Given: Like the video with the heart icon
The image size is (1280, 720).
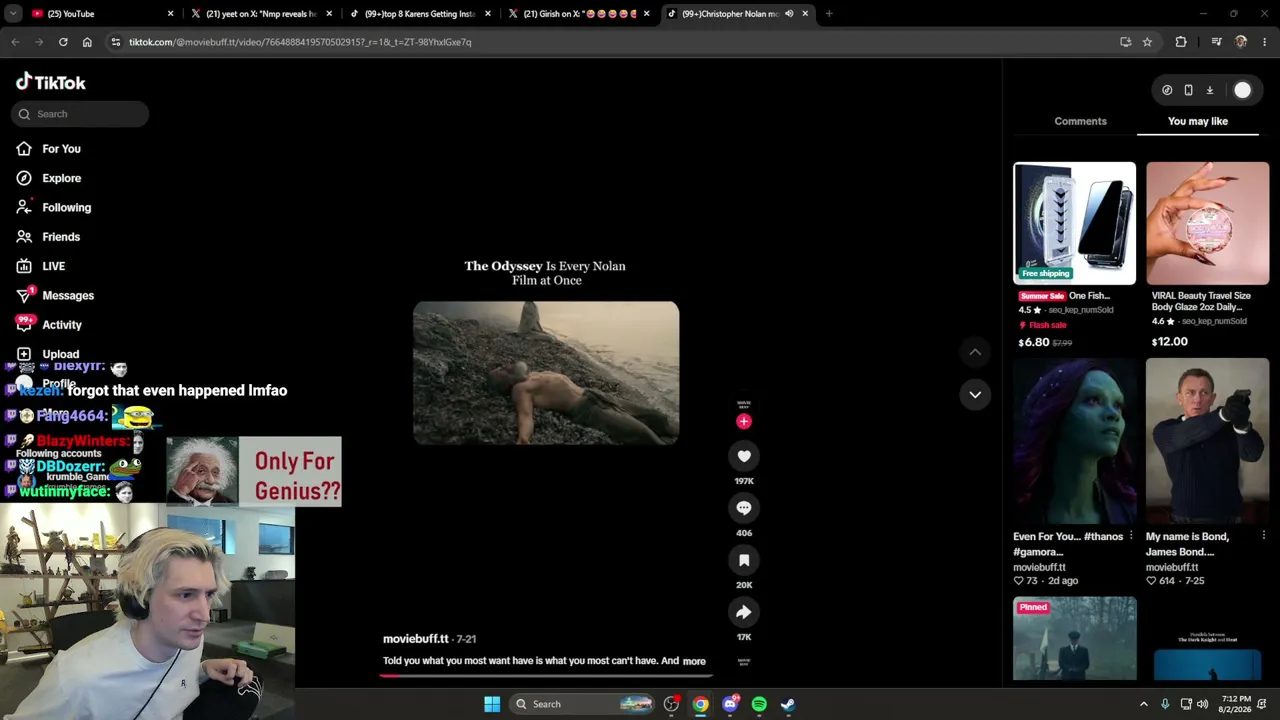Looking at the screenshot, I should [744, 456].
